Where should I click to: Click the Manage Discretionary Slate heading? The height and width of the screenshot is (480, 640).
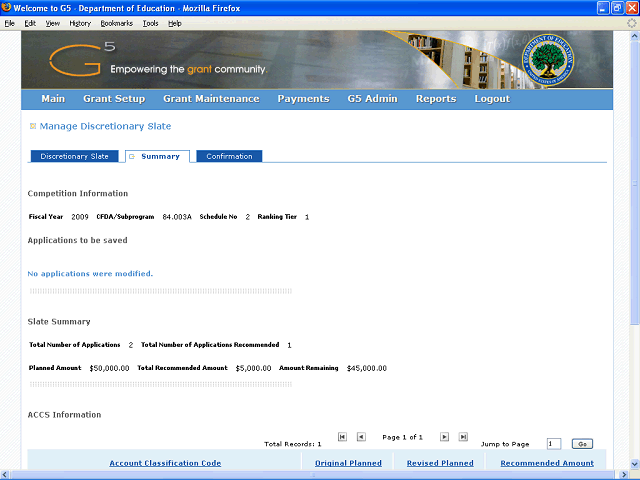click(x=105, y=126)
